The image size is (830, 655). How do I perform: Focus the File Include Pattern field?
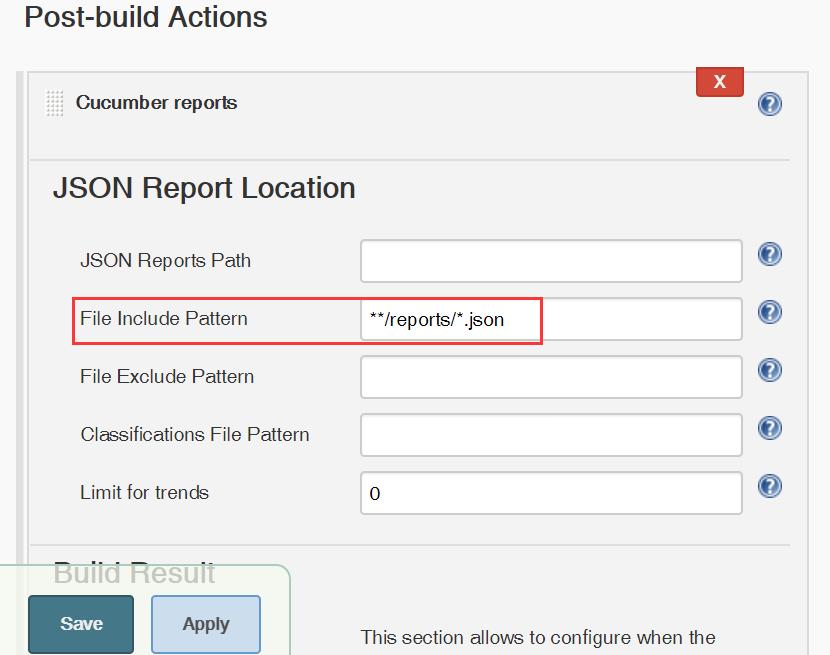(551, 319)
